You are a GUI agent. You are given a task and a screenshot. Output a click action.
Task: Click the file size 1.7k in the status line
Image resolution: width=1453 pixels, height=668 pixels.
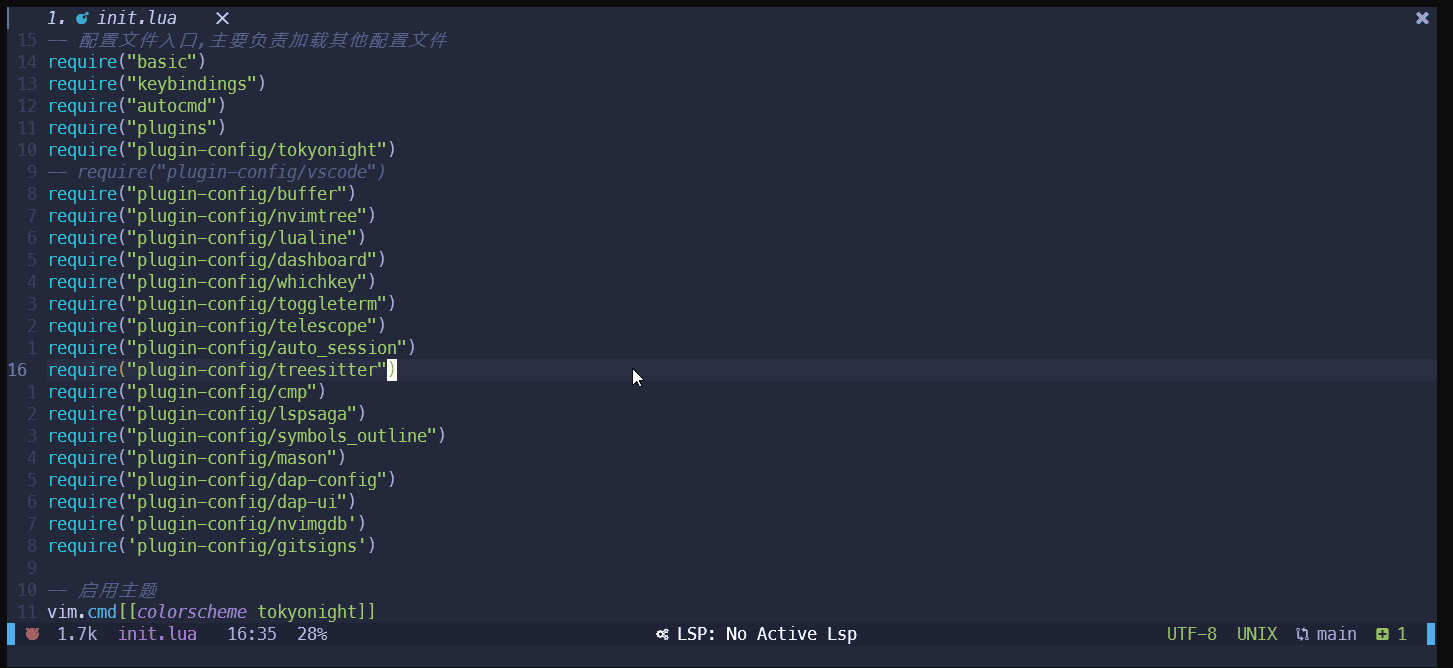click(77, 634)
